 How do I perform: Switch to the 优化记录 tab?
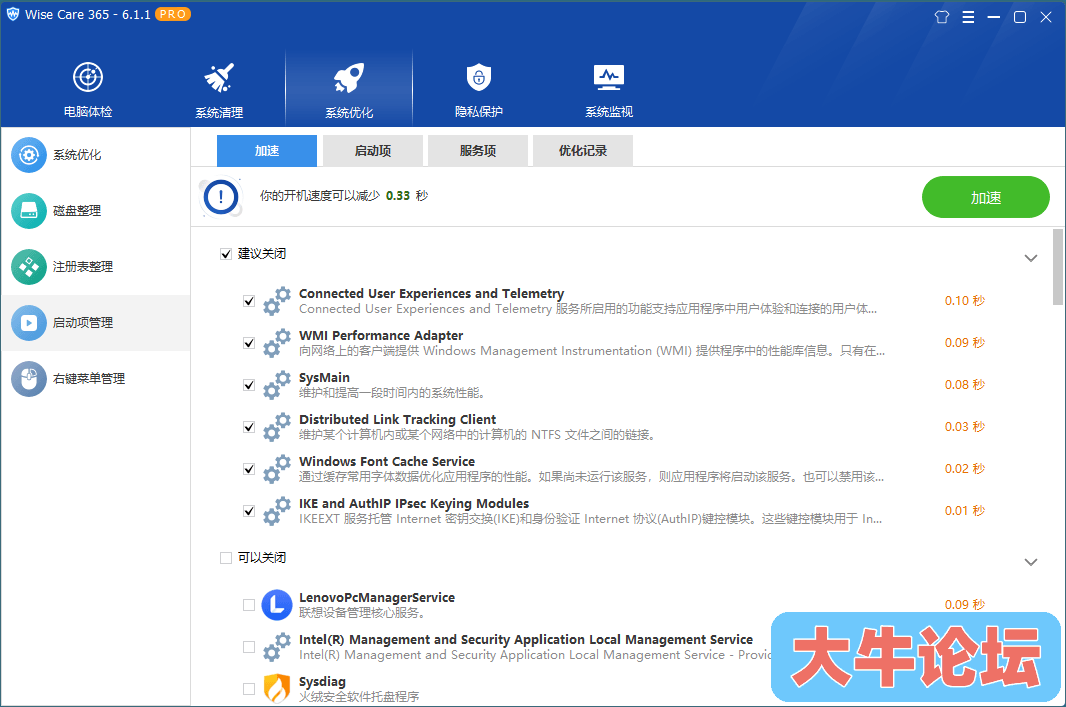click(x=583, y=151)
